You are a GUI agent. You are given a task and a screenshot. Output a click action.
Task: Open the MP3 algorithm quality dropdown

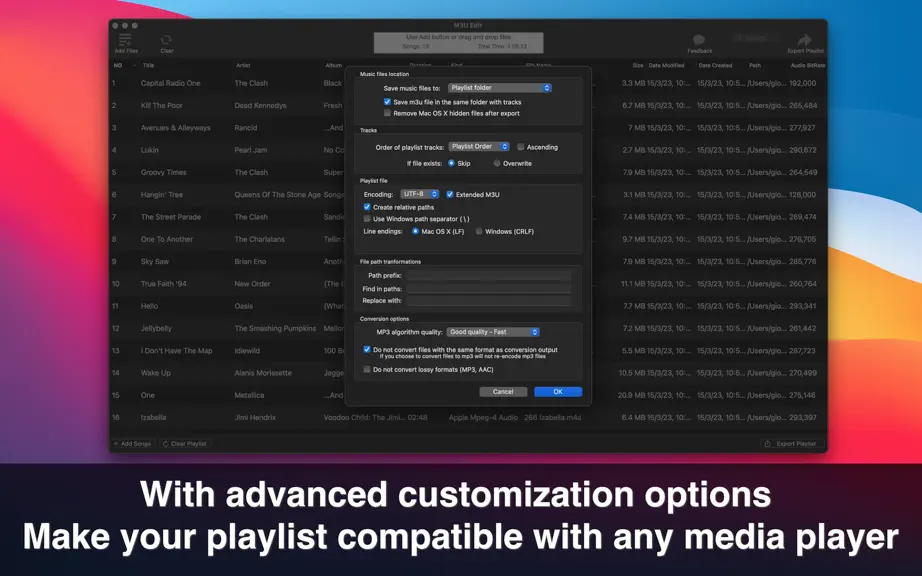(493, 332)
